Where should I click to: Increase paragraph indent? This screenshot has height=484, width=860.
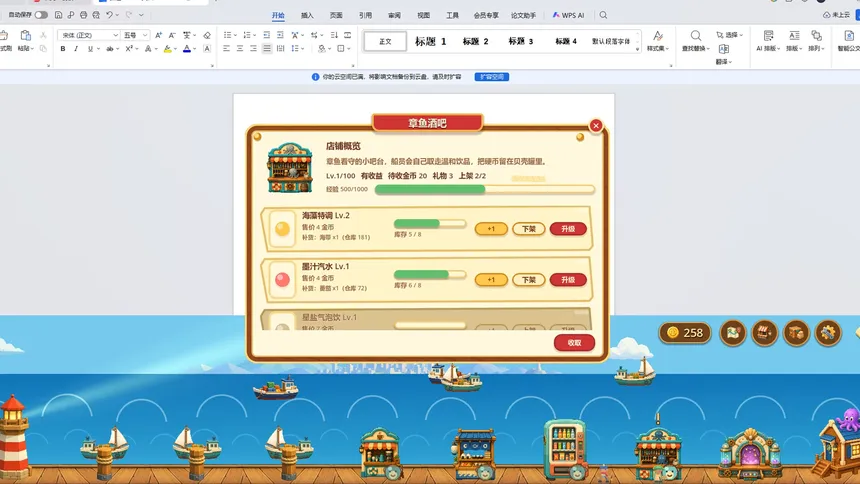pos(280,35)
